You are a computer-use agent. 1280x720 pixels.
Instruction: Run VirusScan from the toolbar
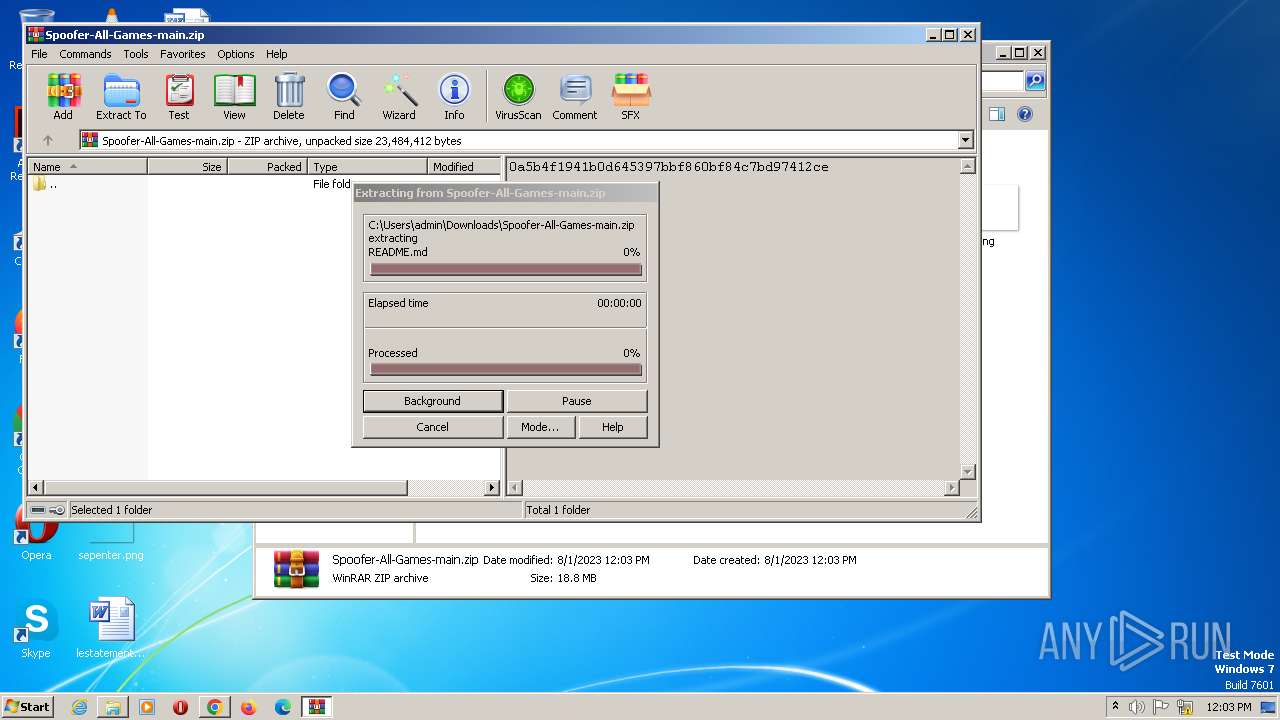[x=518, y=97]
